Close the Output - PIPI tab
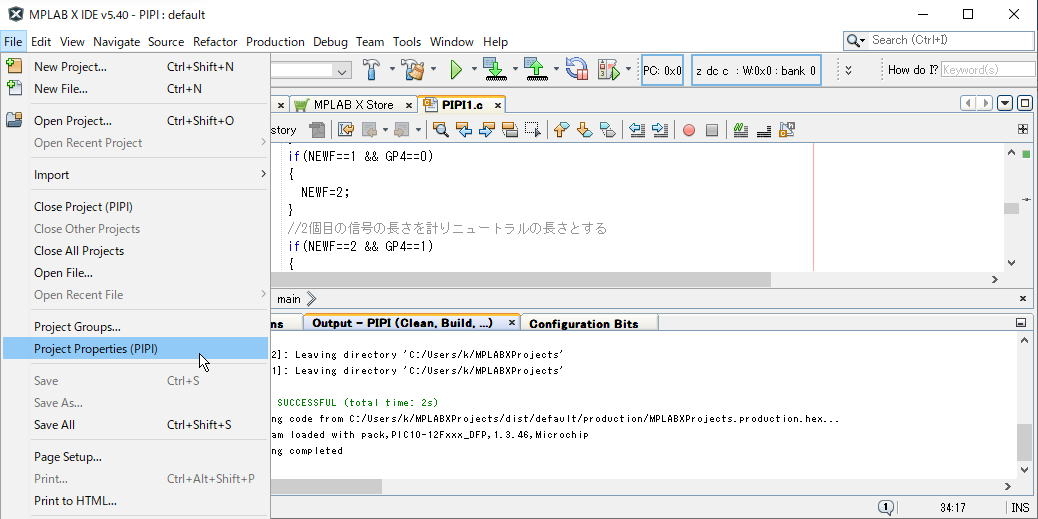Screen dimensions: 1038x519 pyautogui.click(x=511, y=322)
